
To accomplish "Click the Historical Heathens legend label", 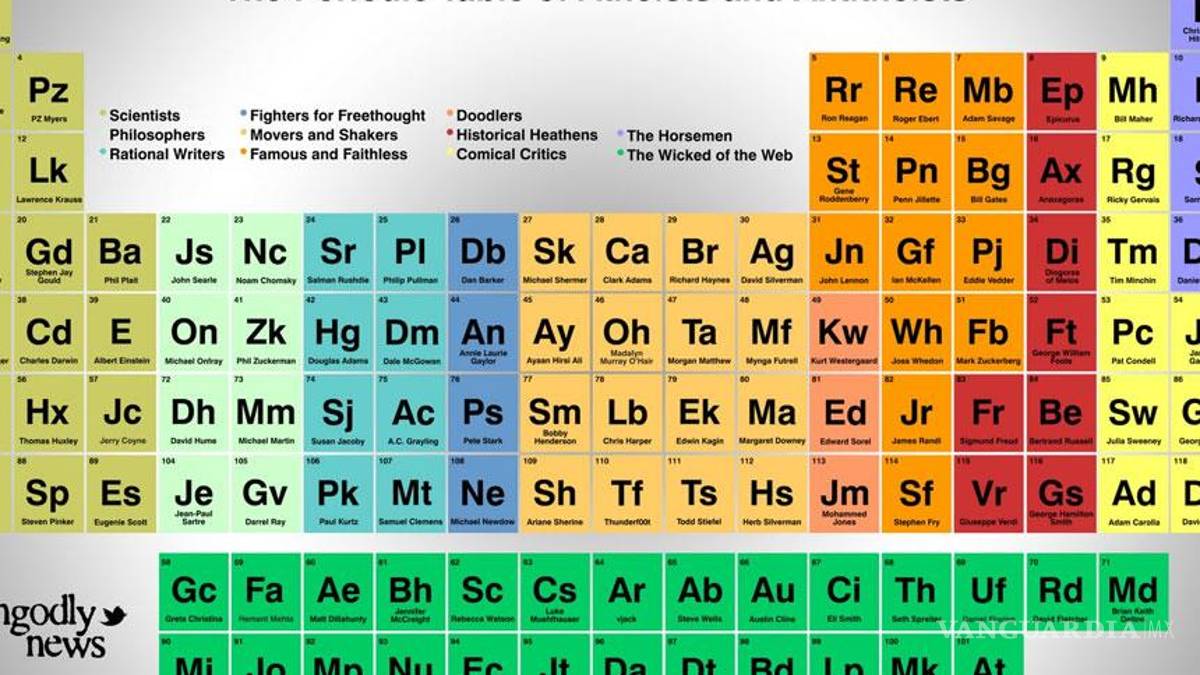I will tap(526, 135).
